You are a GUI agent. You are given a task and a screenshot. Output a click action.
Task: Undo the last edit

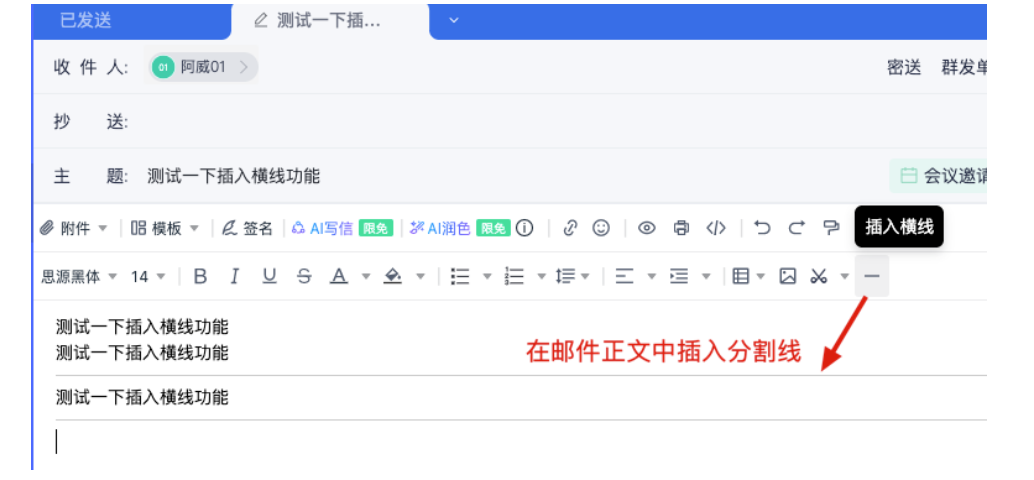(762, 228)
